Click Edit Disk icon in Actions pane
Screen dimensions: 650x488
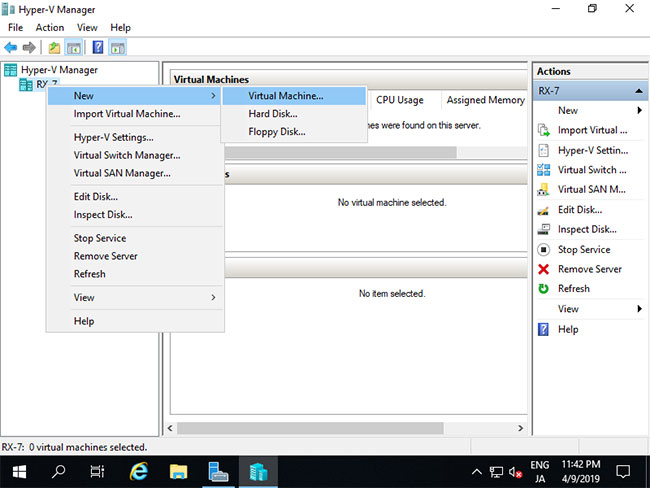point(543,210)
